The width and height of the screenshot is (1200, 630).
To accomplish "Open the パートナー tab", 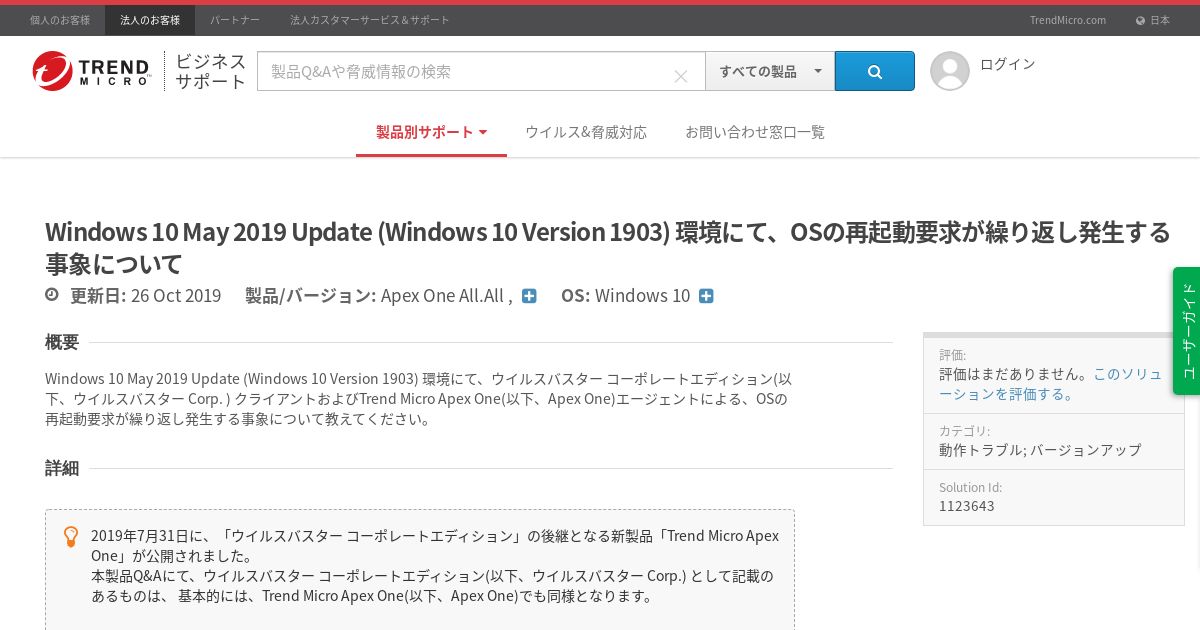I will coord(235,20).
